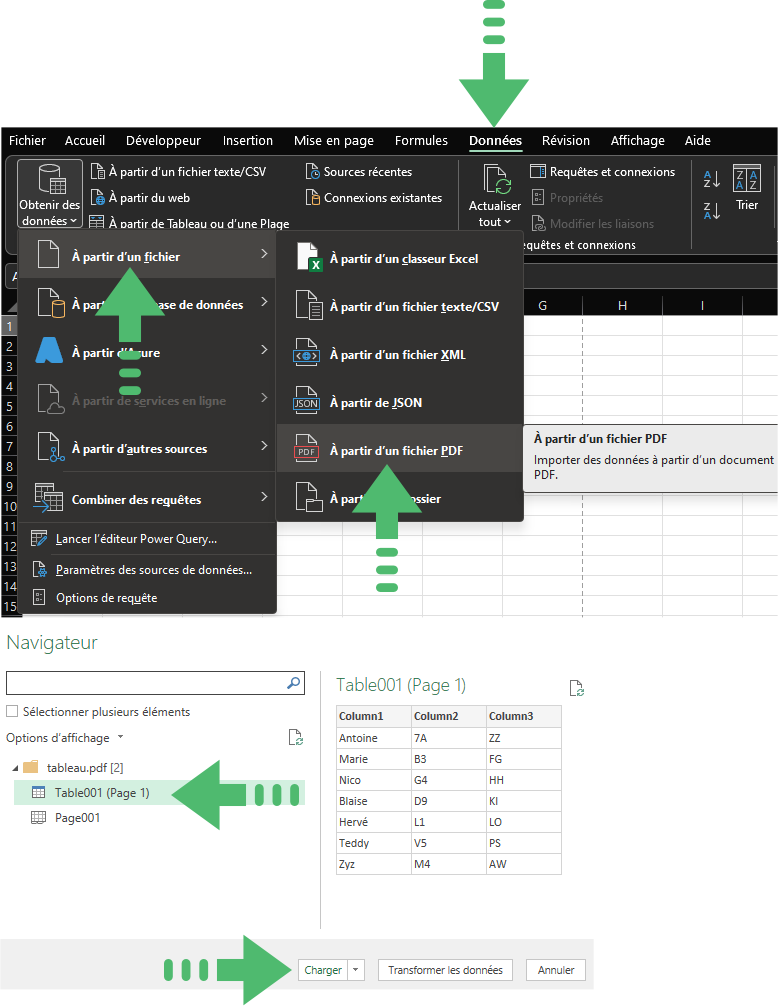778x1006 pixels.
Task: Open the Trier sort dialog
Action: [747, 187]
